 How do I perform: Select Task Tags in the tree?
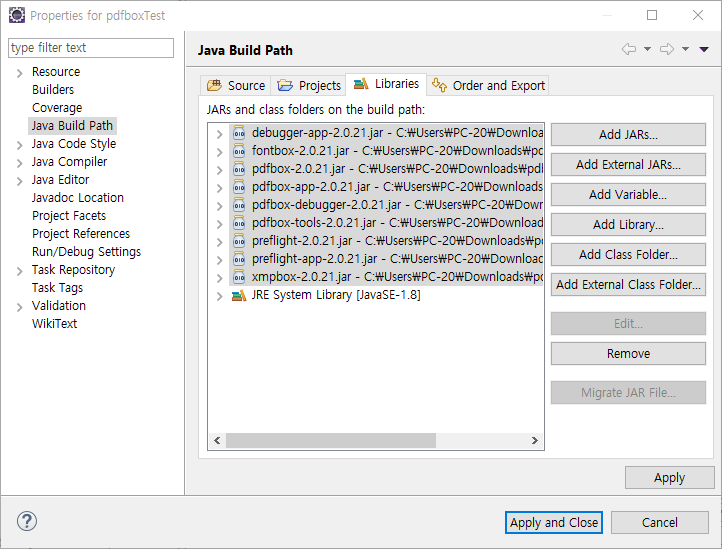coord(58,287)
